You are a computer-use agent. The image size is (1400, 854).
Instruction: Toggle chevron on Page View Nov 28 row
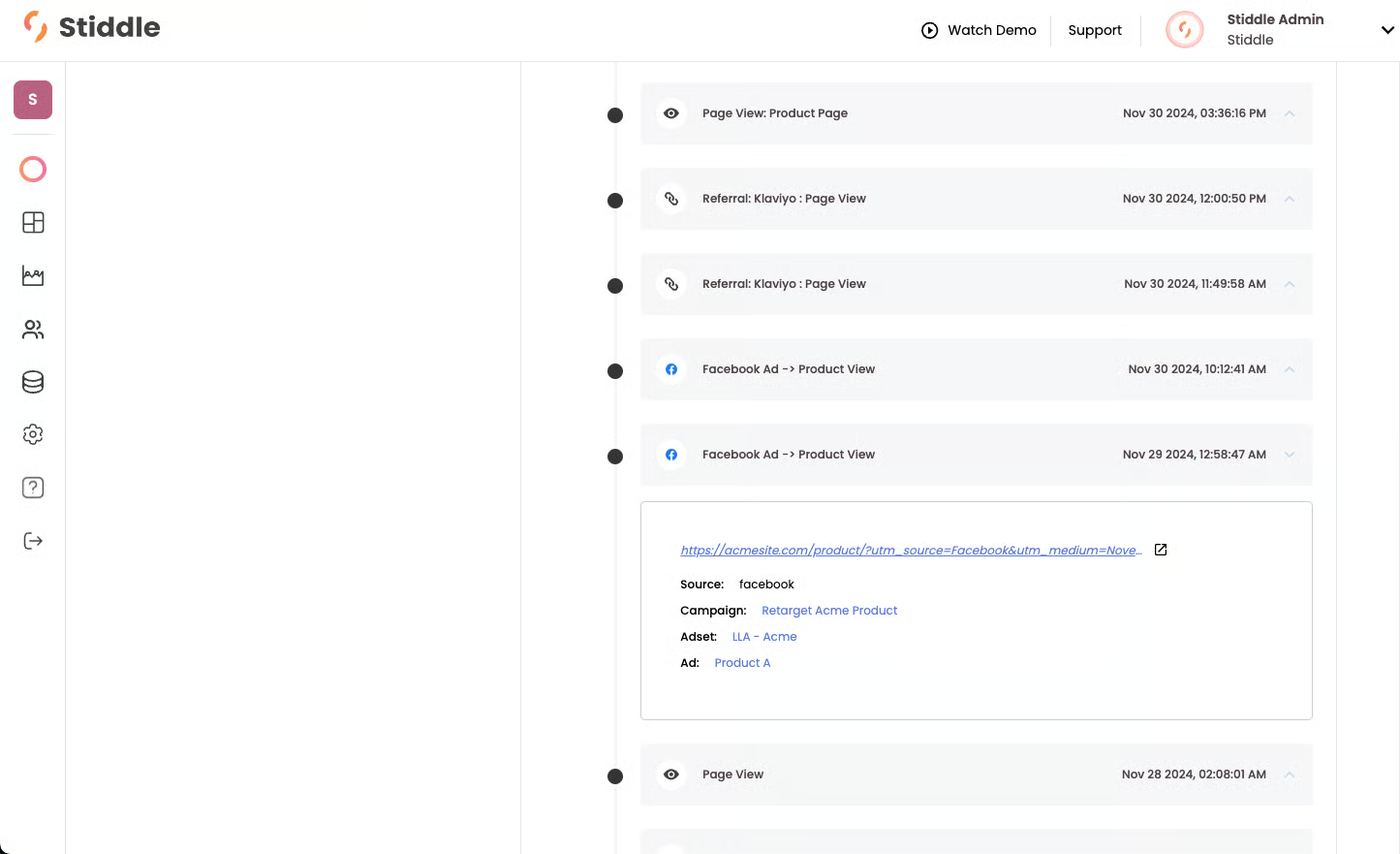pos(1289,774)
